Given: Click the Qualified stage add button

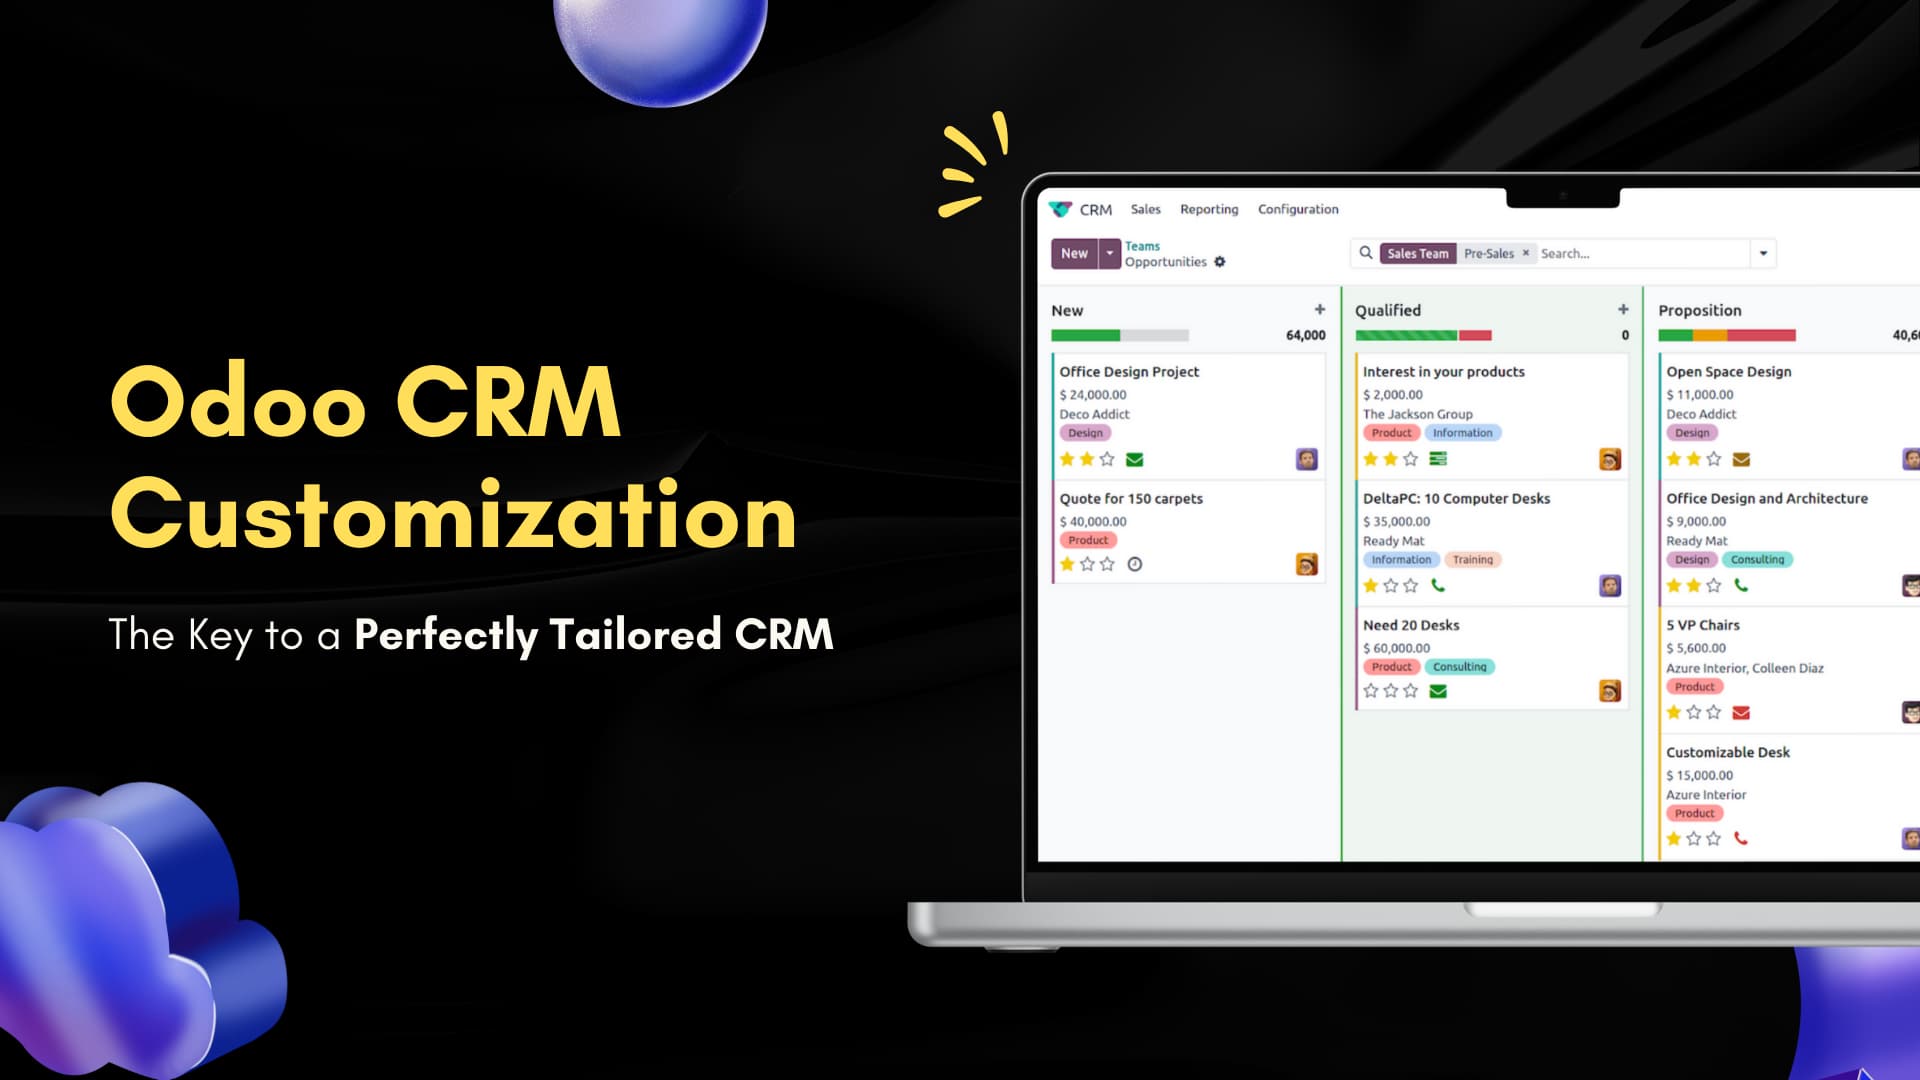Looking at the screenshot, I should pos(1625,309).
